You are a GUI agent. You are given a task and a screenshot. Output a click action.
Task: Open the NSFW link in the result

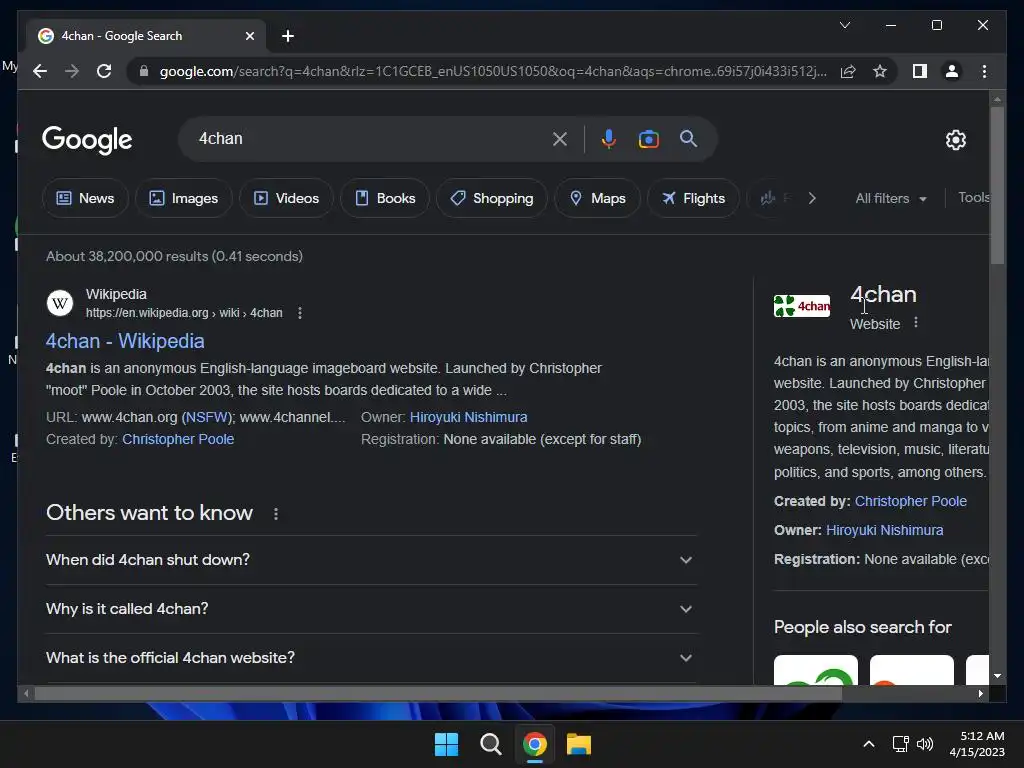(x=206, y=417)
